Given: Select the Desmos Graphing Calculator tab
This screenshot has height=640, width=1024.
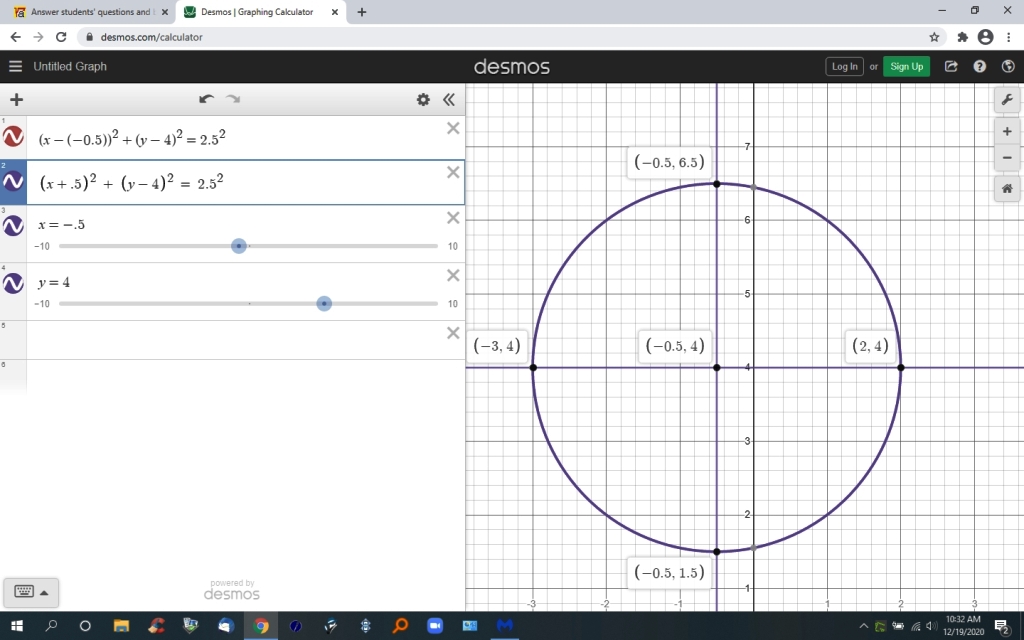Looking at the screenshot, I should pos(257,12).
